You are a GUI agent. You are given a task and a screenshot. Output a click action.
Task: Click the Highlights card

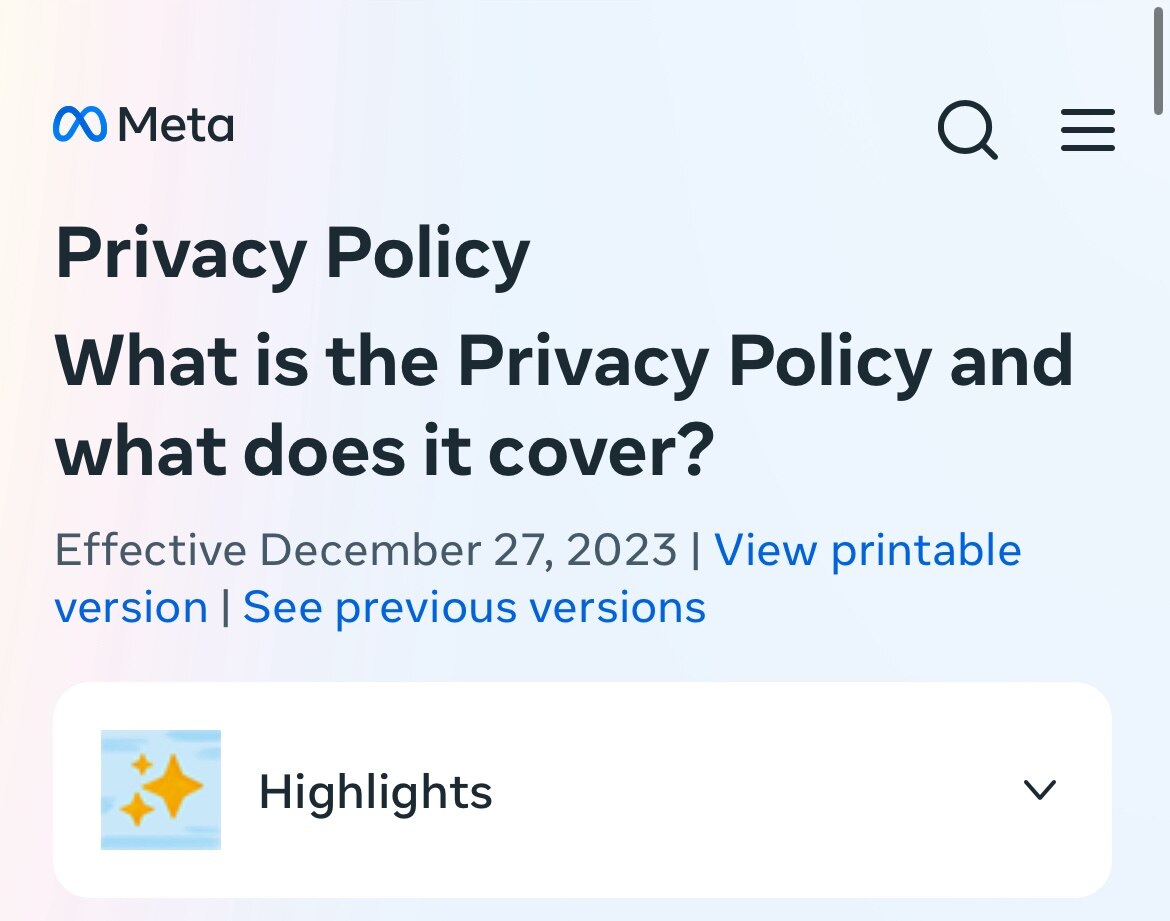tap(585, 790)
